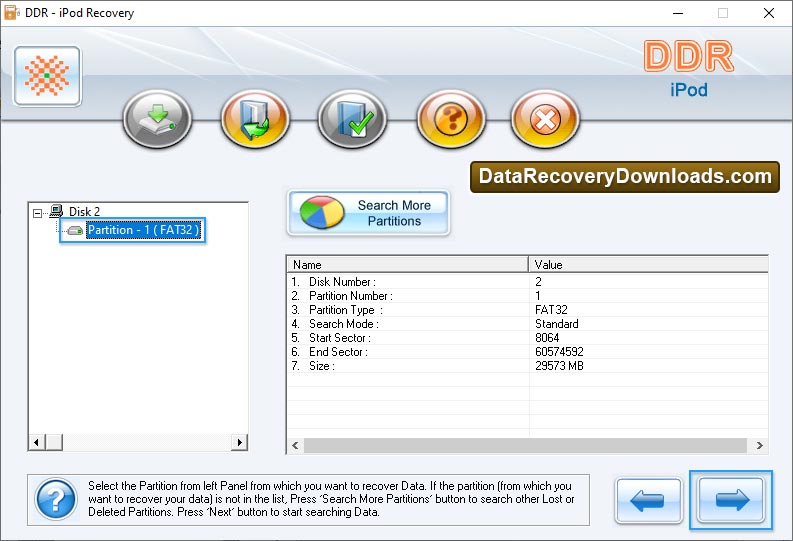Select the Search Mode row
This screenshot has height=541, width=793.
click(527, 324)
